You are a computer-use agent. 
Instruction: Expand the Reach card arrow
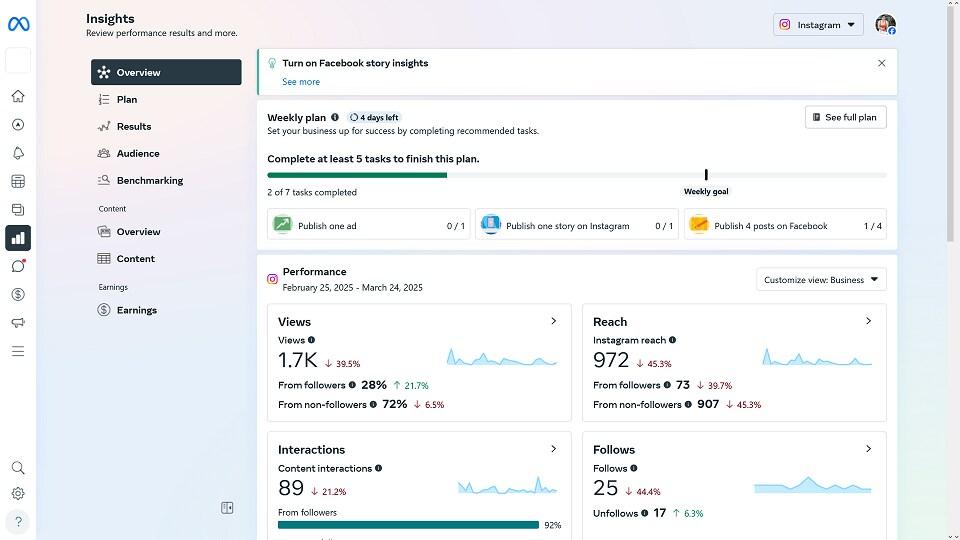(868, 321)
